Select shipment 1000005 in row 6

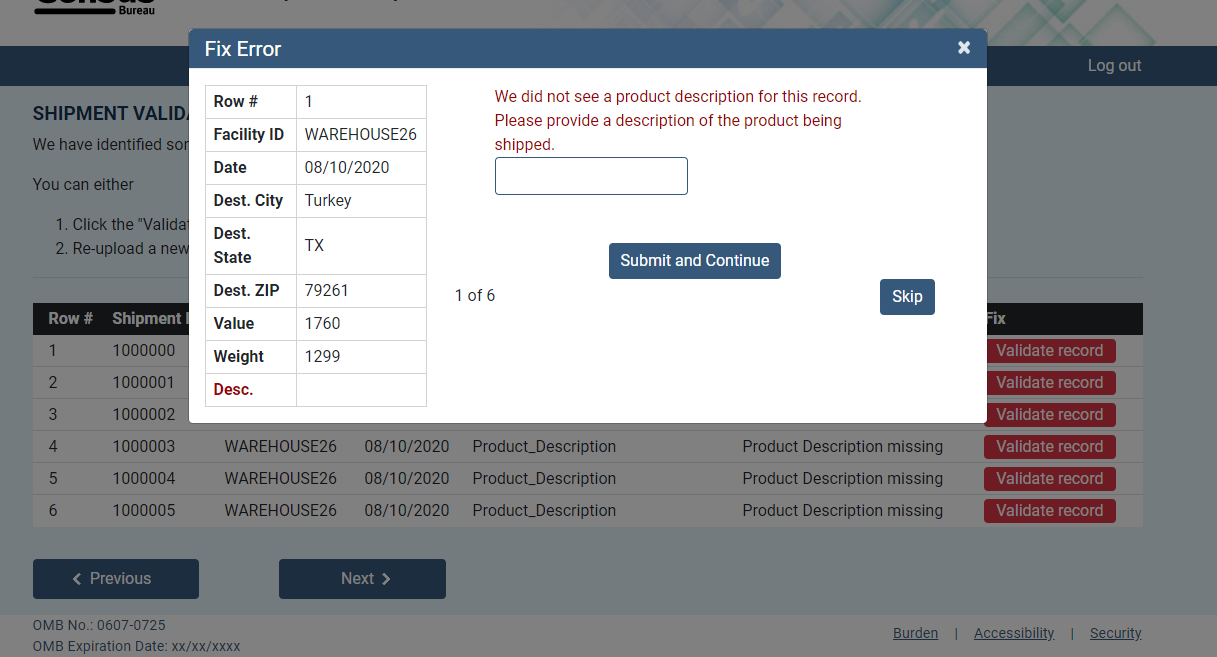pos(143,511)
